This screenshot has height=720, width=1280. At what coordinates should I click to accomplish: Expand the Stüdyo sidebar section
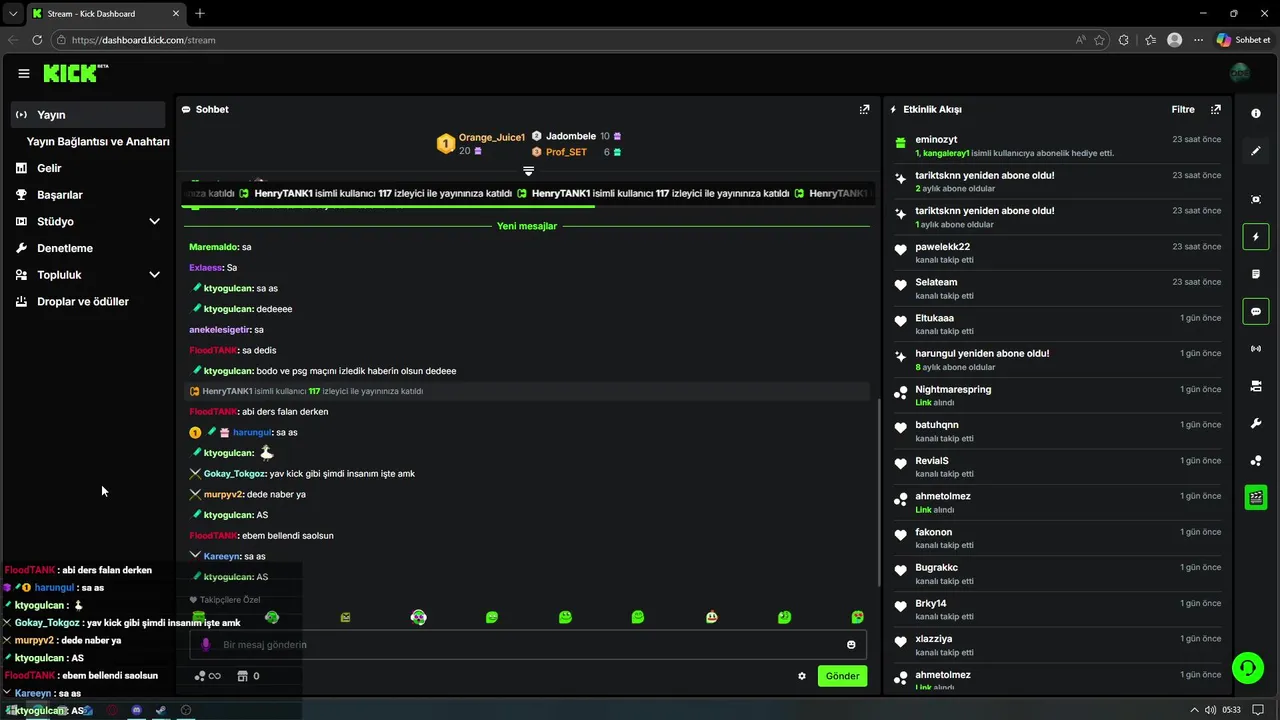88,221
